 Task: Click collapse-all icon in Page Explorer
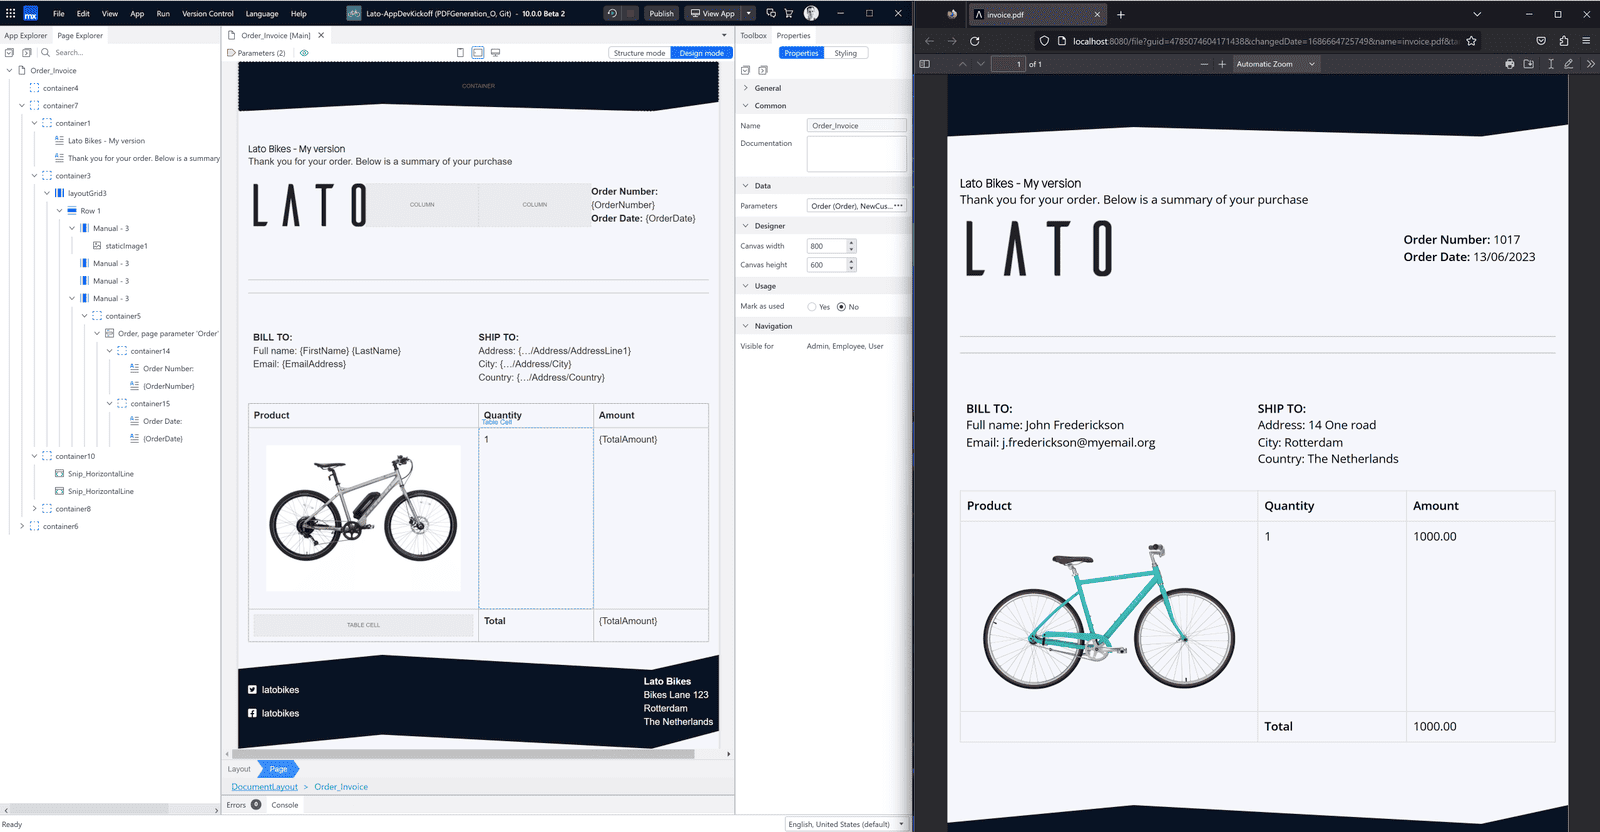[x=9, y=52]
